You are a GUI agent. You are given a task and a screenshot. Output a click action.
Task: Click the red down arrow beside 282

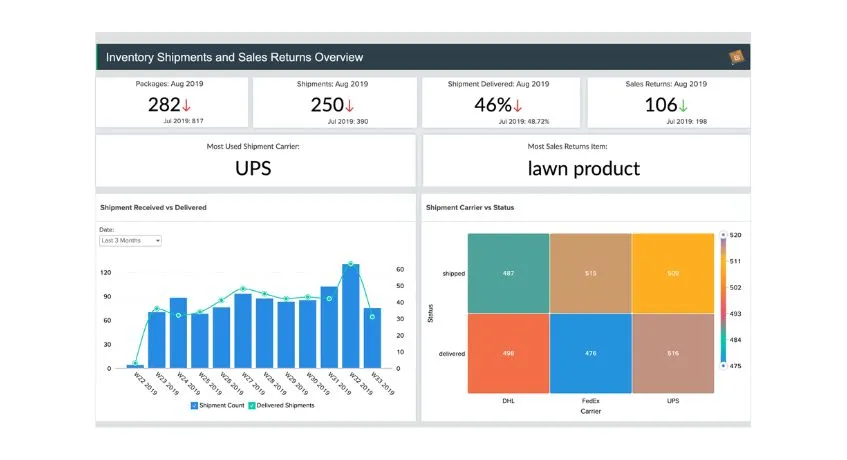[186, 105]
